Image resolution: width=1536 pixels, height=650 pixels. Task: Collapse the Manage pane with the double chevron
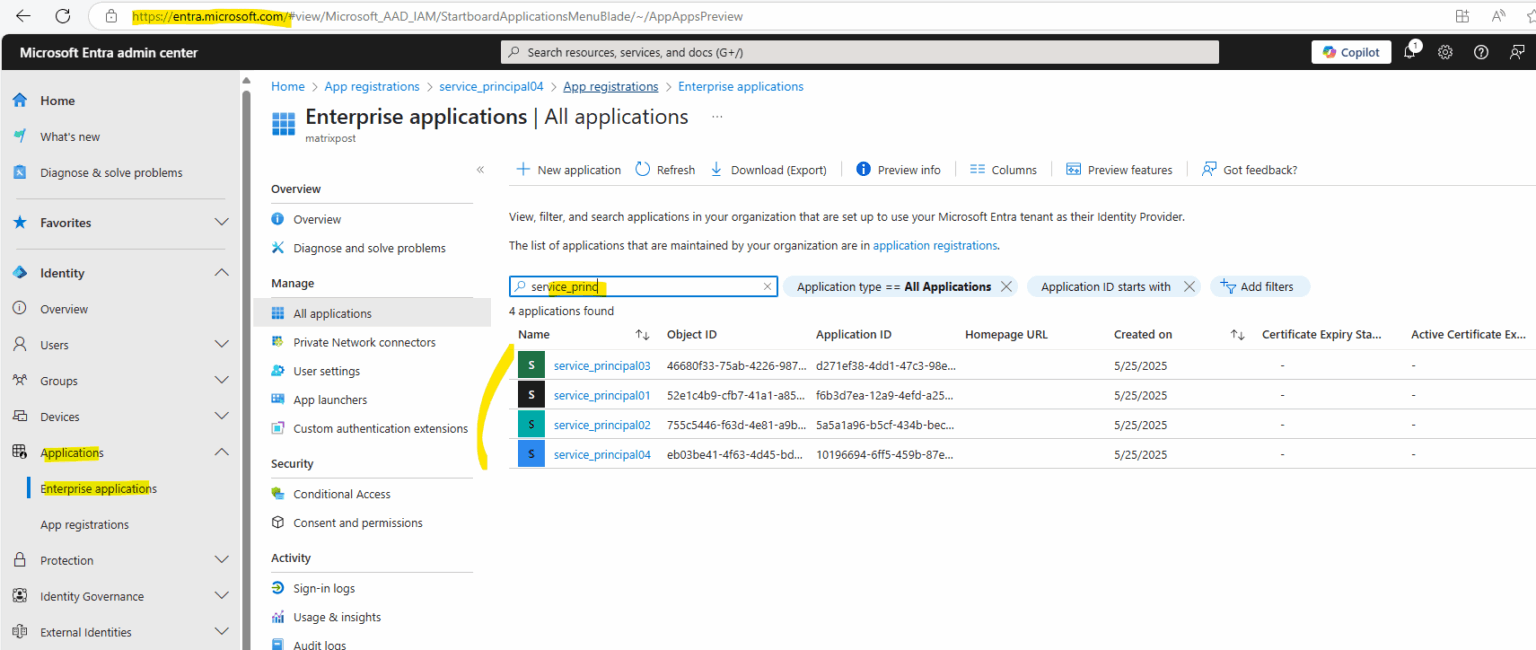480,170
